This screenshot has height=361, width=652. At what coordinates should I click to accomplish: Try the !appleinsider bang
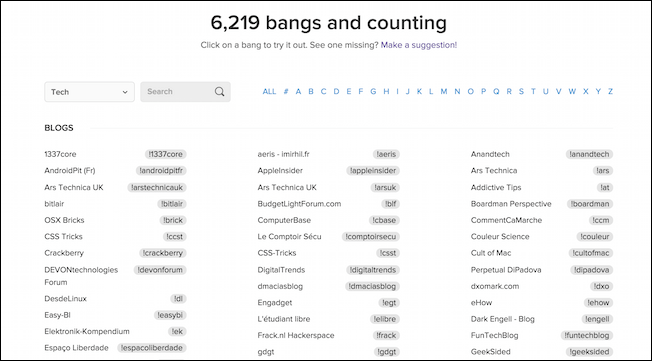[373, 171]
